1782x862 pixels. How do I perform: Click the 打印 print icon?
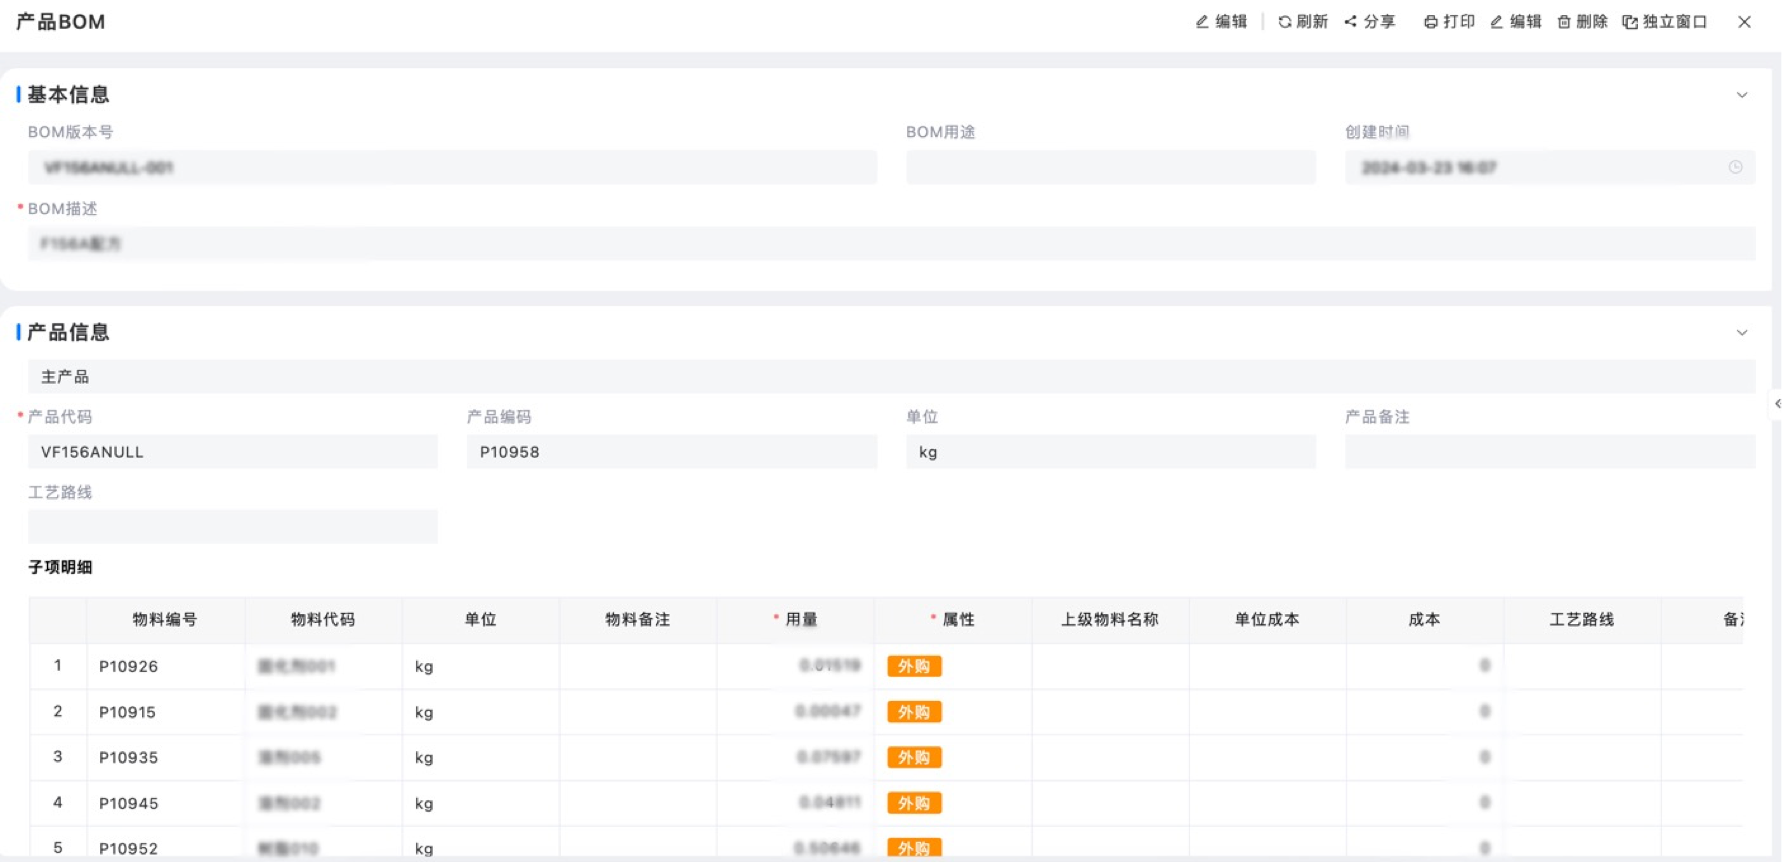click(1448, 22)
